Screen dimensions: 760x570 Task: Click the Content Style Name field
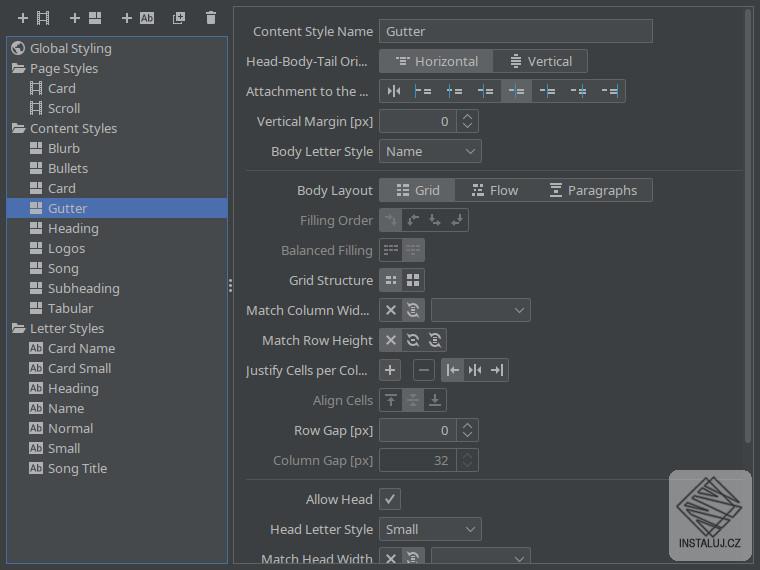(x=516, y=31)
